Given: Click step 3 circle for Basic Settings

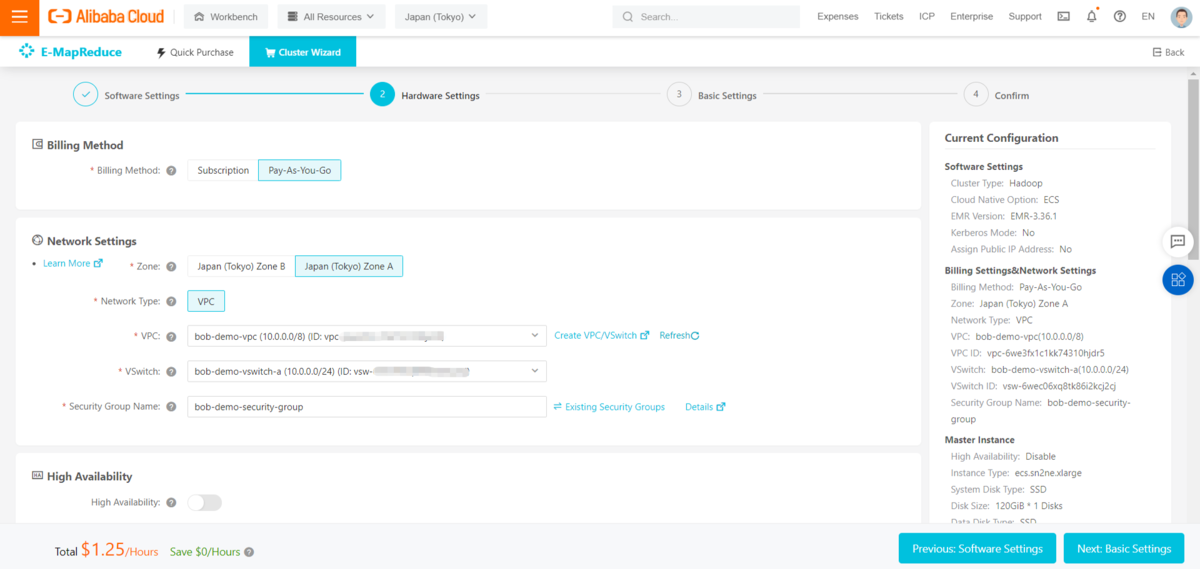Looking at the screenshot, I should [x=679, y=95].
